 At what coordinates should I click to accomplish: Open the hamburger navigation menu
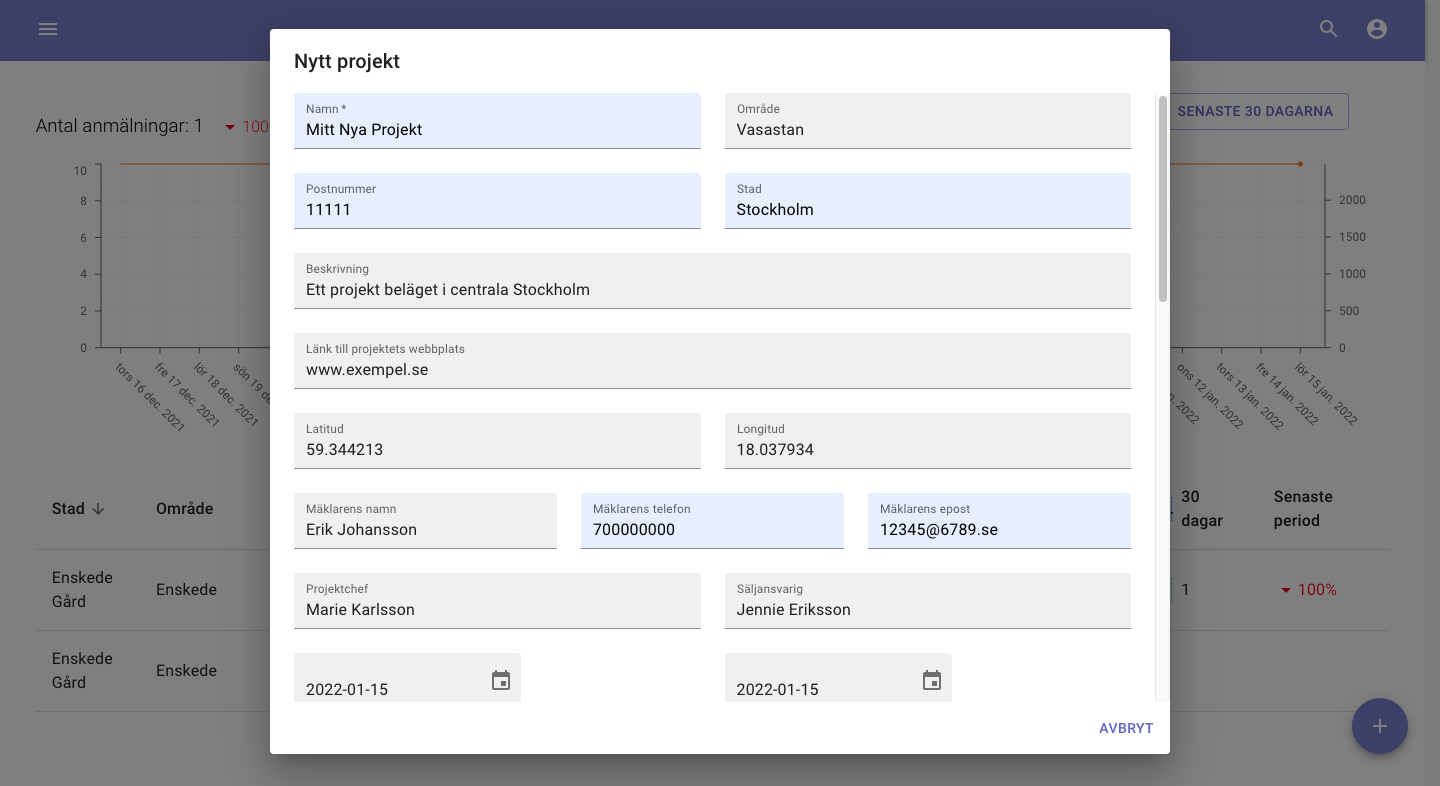tap(48, 29)
